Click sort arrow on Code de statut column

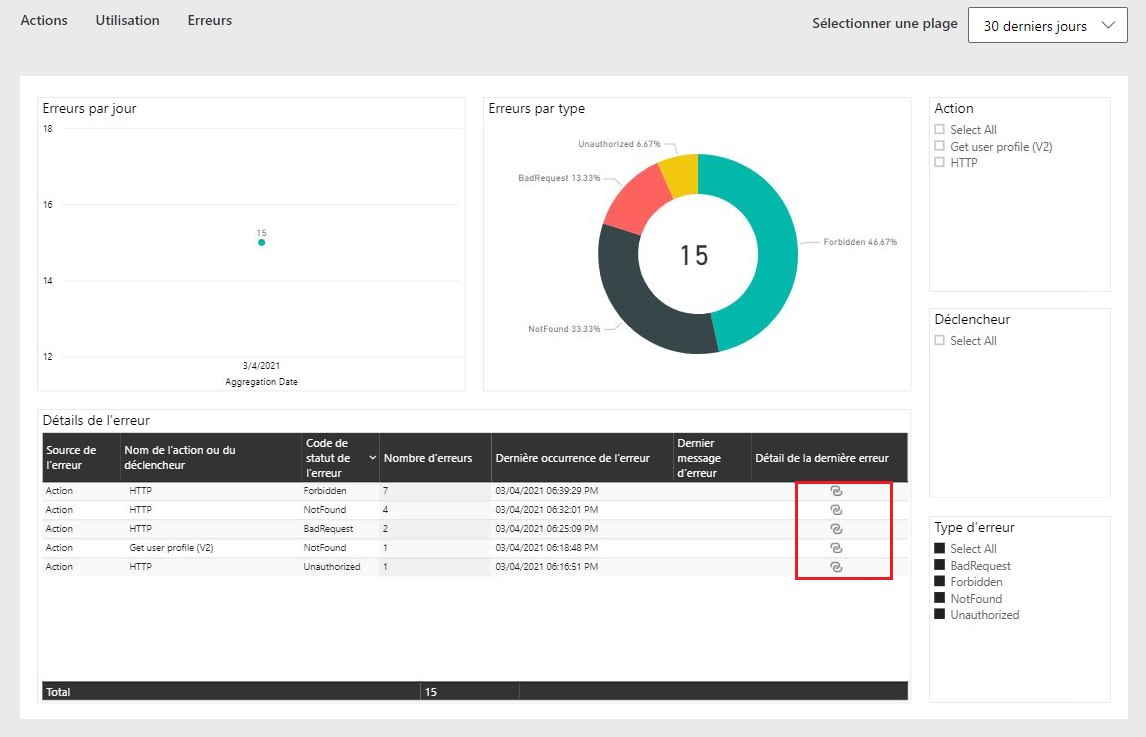[372, 458]
